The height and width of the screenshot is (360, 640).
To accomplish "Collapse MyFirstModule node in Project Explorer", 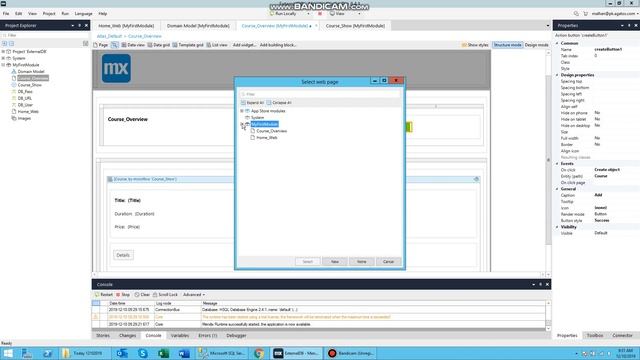I will [x=3, y=65].
